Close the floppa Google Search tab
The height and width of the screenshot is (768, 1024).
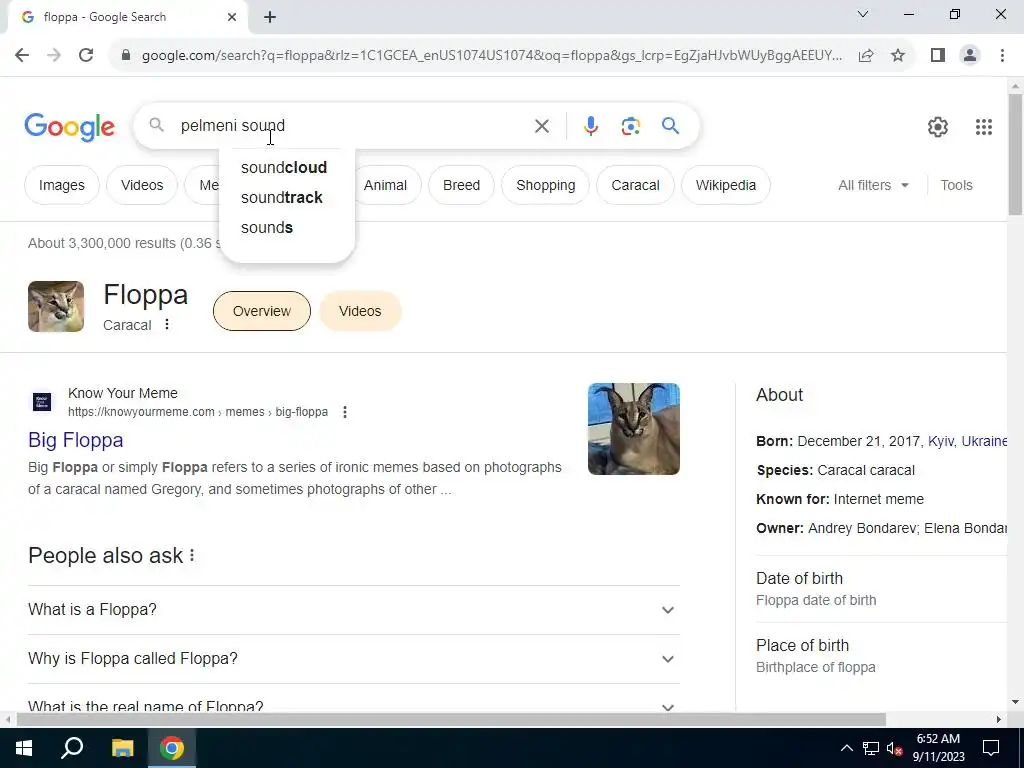coord(232,18)
